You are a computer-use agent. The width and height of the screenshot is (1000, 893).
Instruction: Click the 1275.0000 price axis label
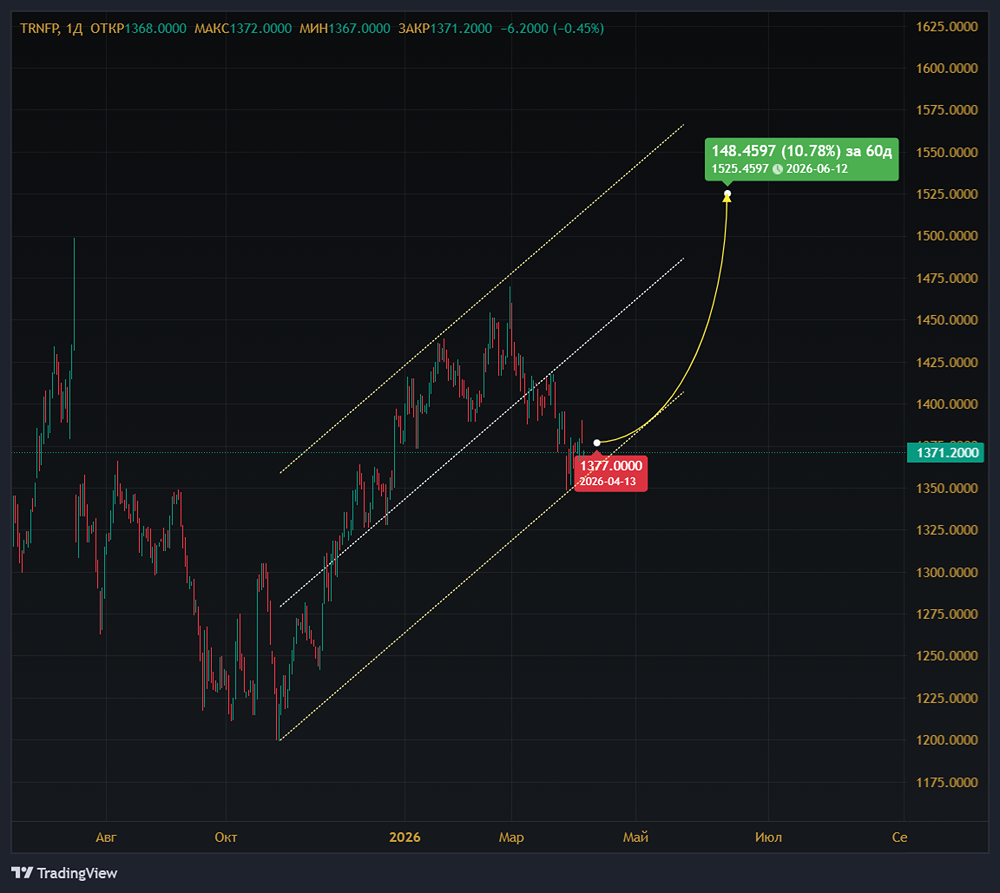click(946, 614)
